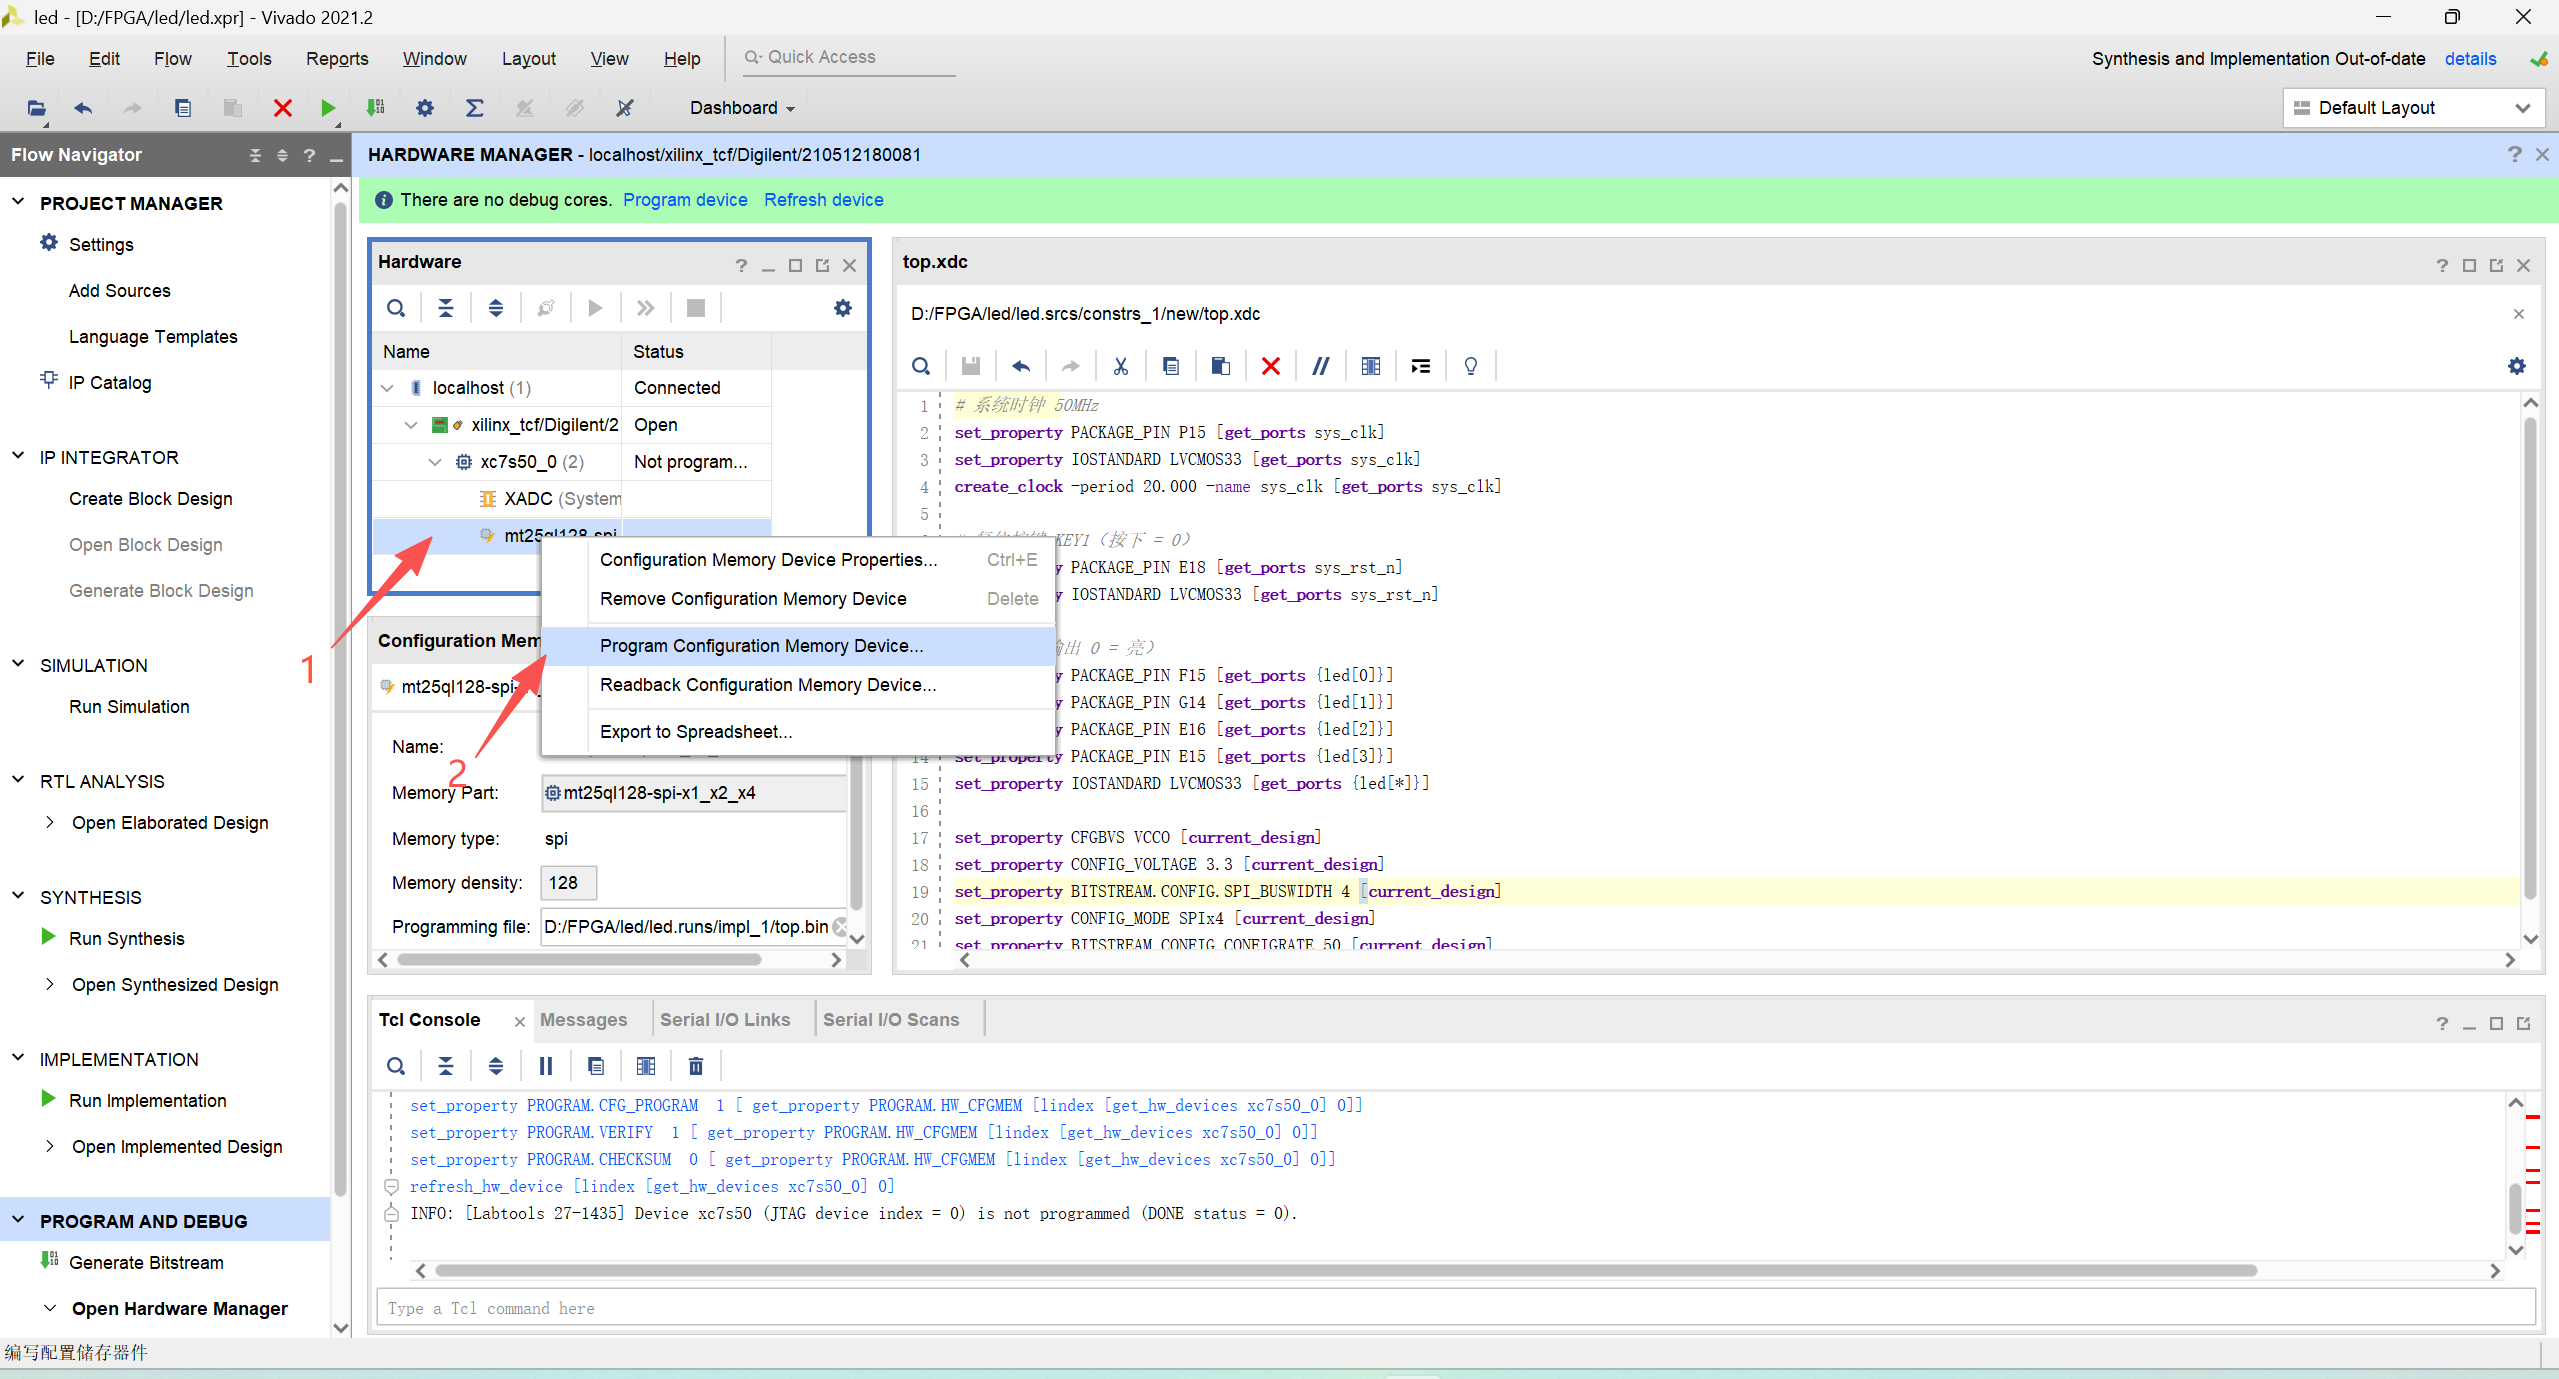2559x1379 pixels.
Task: Pause Tcl Console output
Action: pos(545,1066)
